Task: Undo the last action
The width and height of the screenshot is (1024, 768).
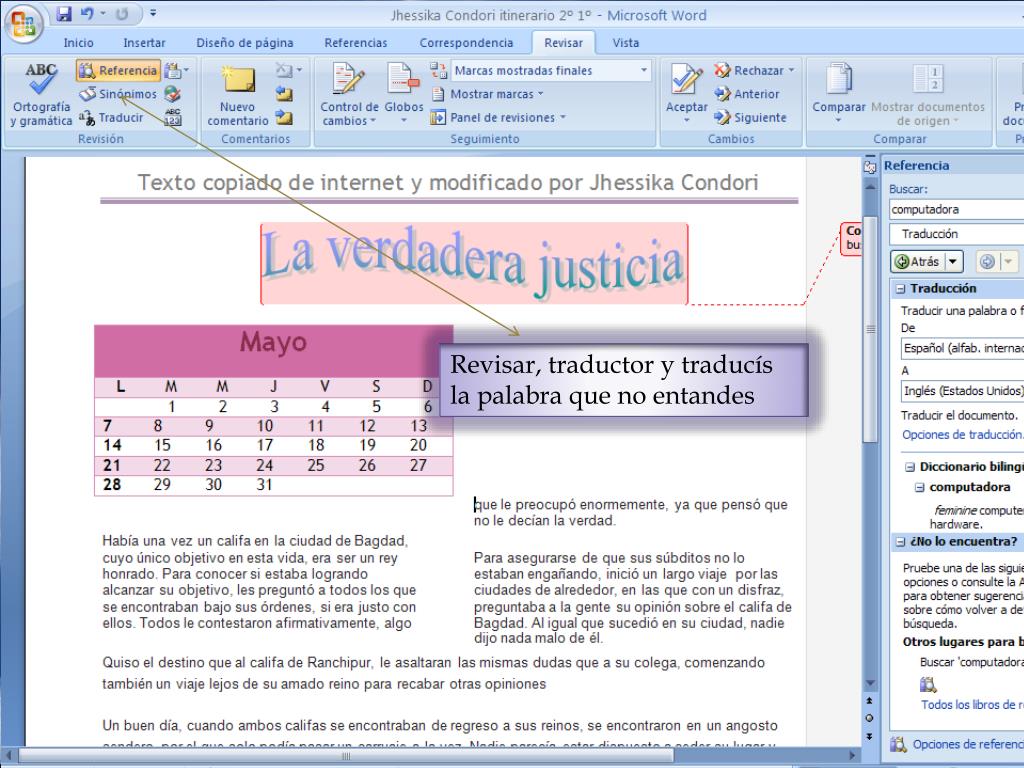Action: pos(87,13)
